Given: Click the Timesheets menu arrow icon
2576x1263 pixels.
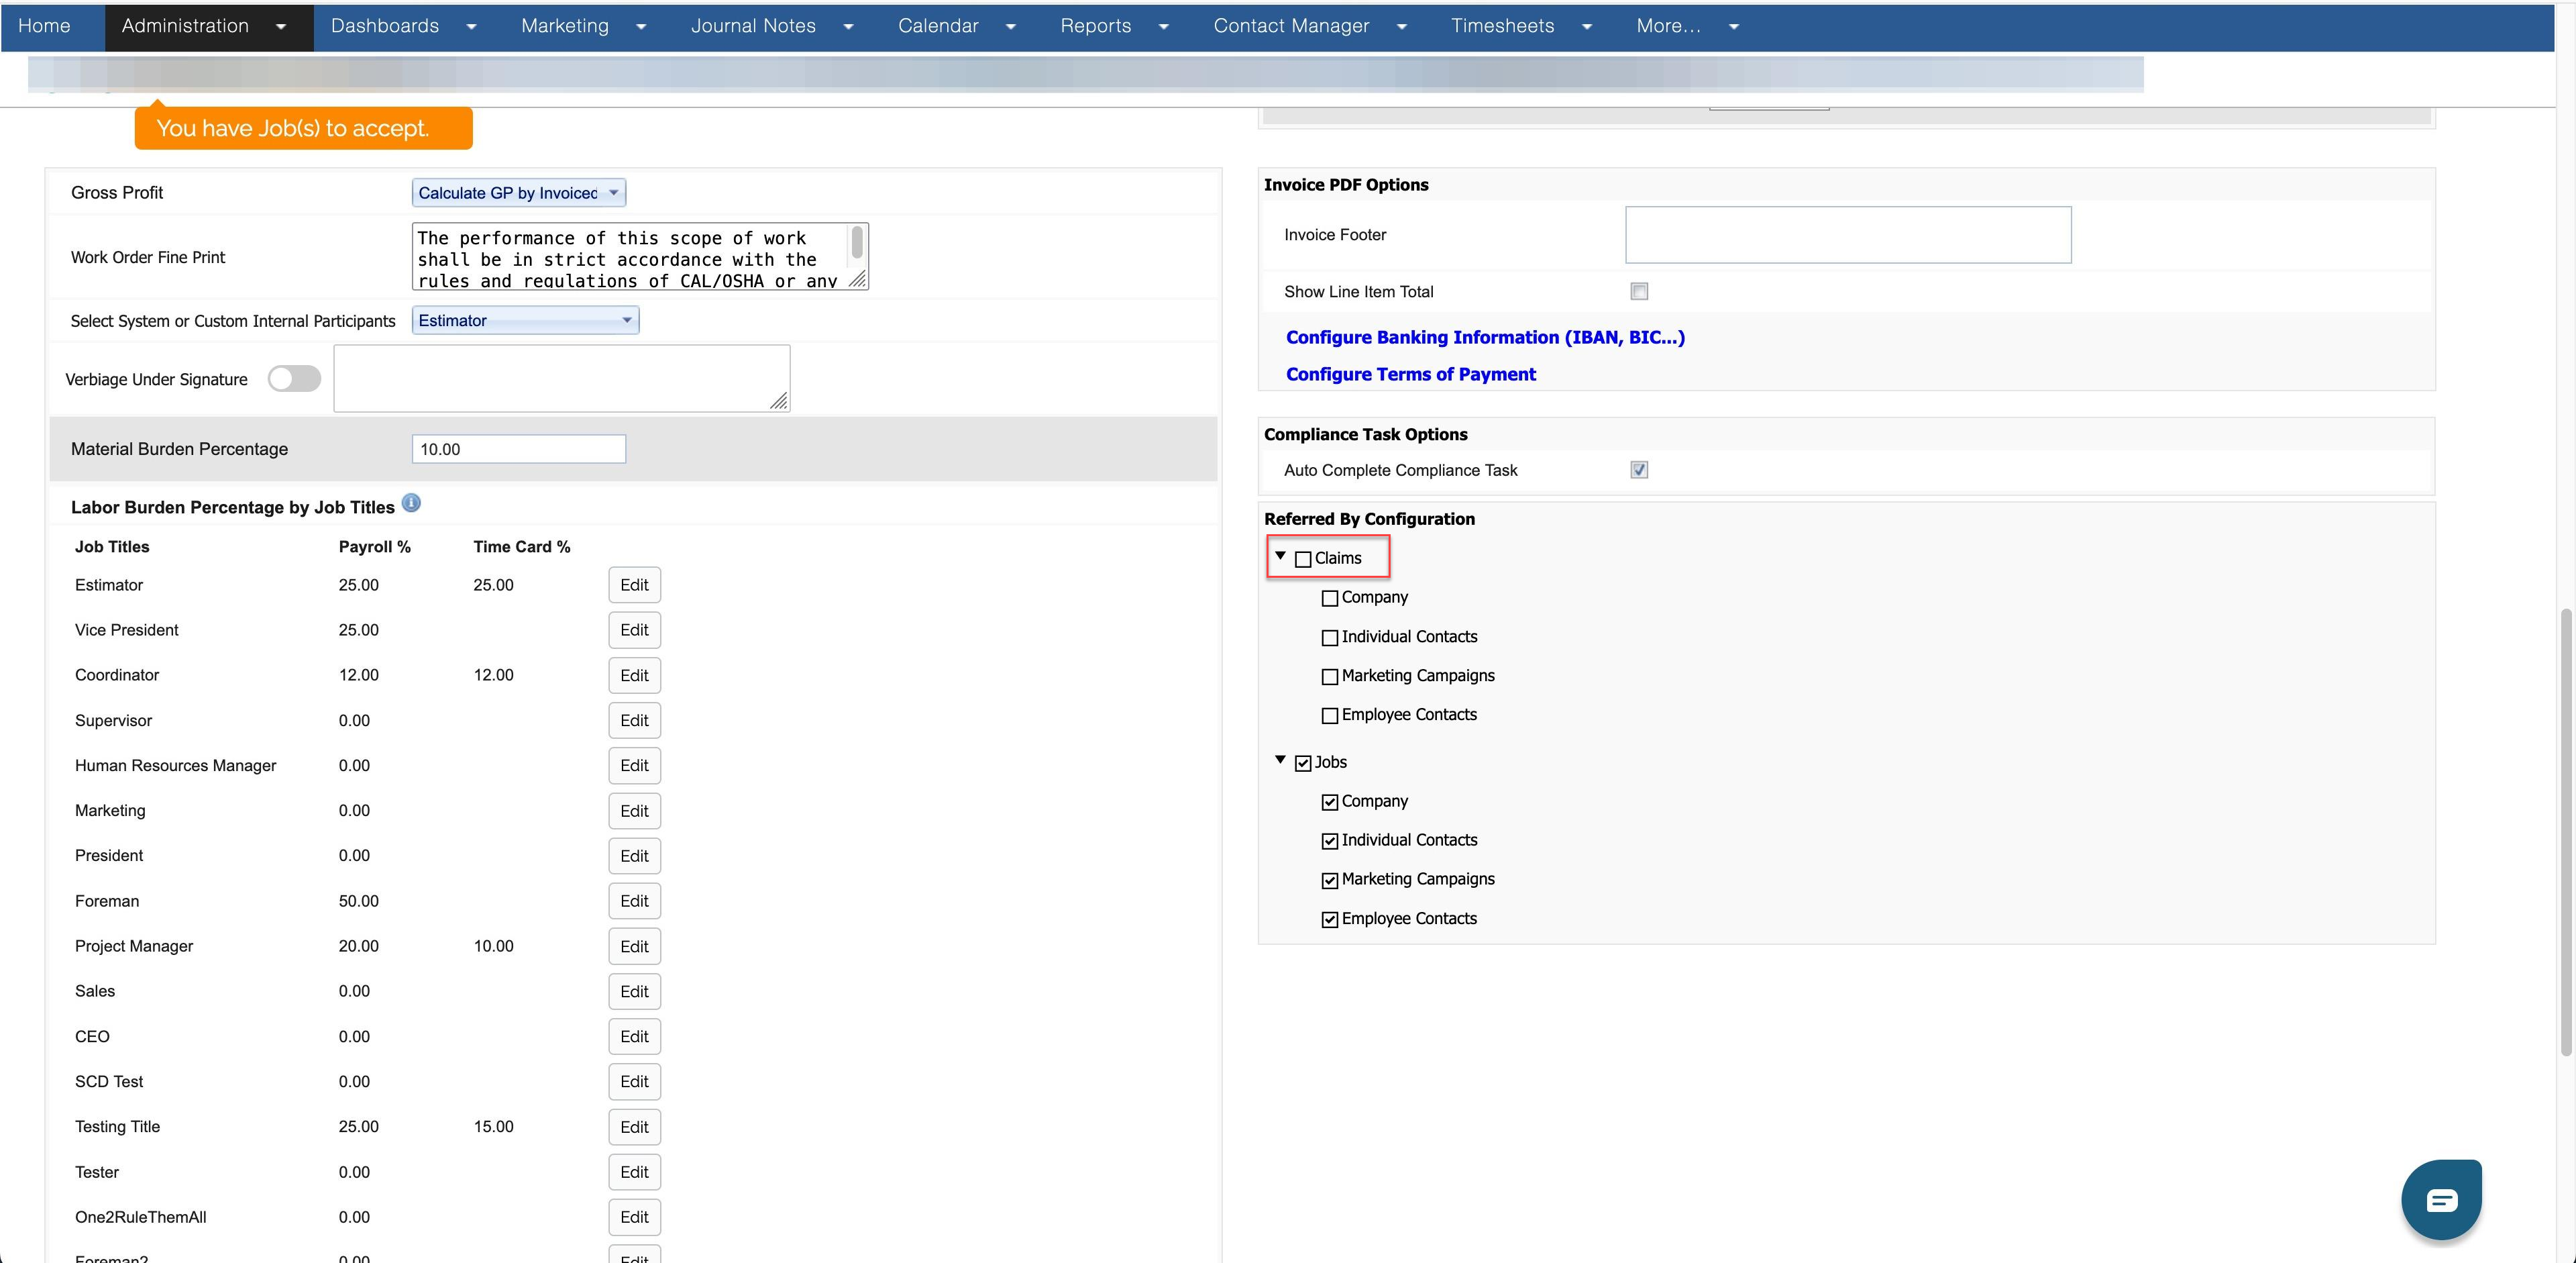Looking at the screenshot, I should pyautogui.click(x=1587, y=27).
